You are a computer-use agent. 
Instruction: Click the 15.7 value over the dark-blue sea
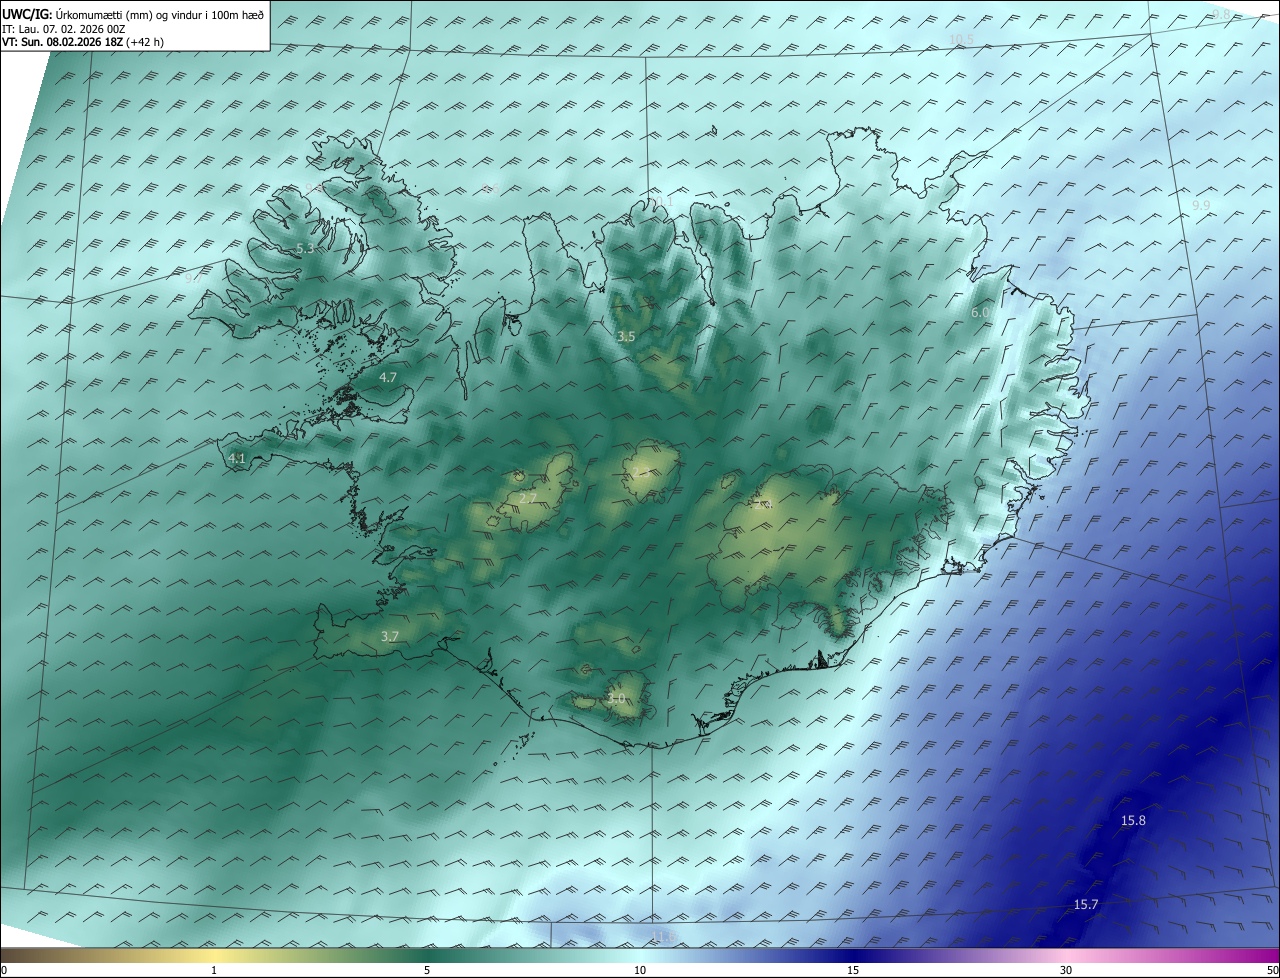(1086, 904)
